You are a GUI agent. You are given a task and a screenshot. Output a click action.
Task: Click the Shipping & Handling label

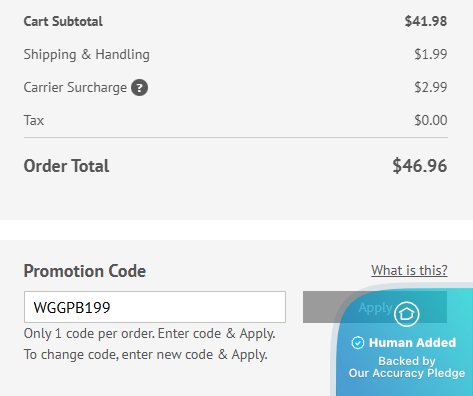[87, 55]
